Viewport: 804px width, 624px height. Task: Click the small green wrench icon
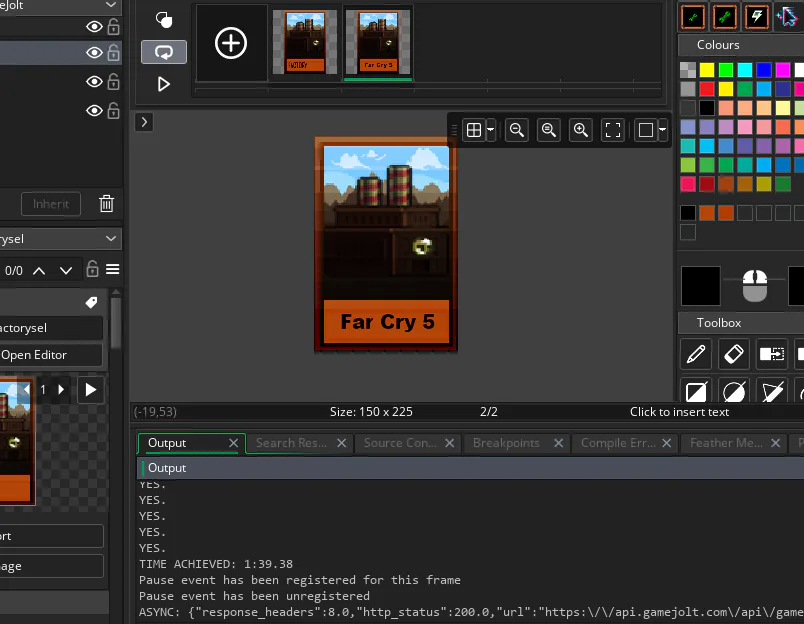click(x=693, y=17)
